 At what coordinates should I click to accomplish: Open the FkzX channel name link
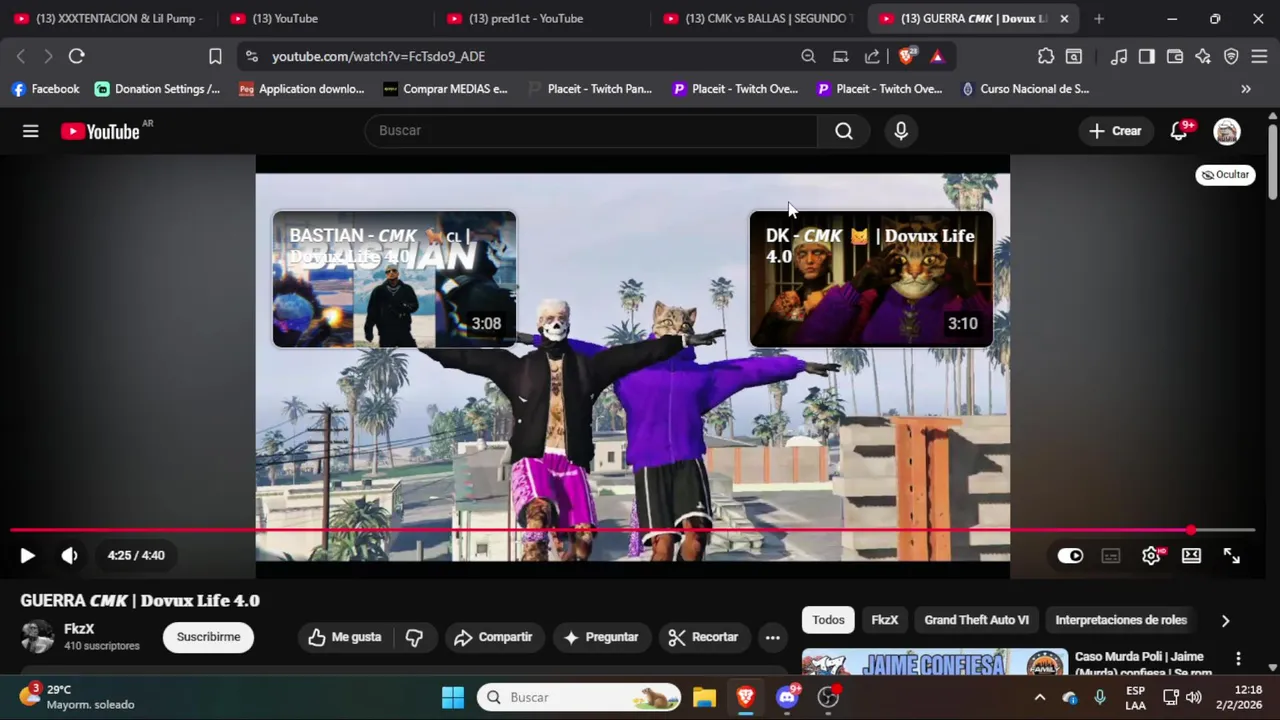79,629
